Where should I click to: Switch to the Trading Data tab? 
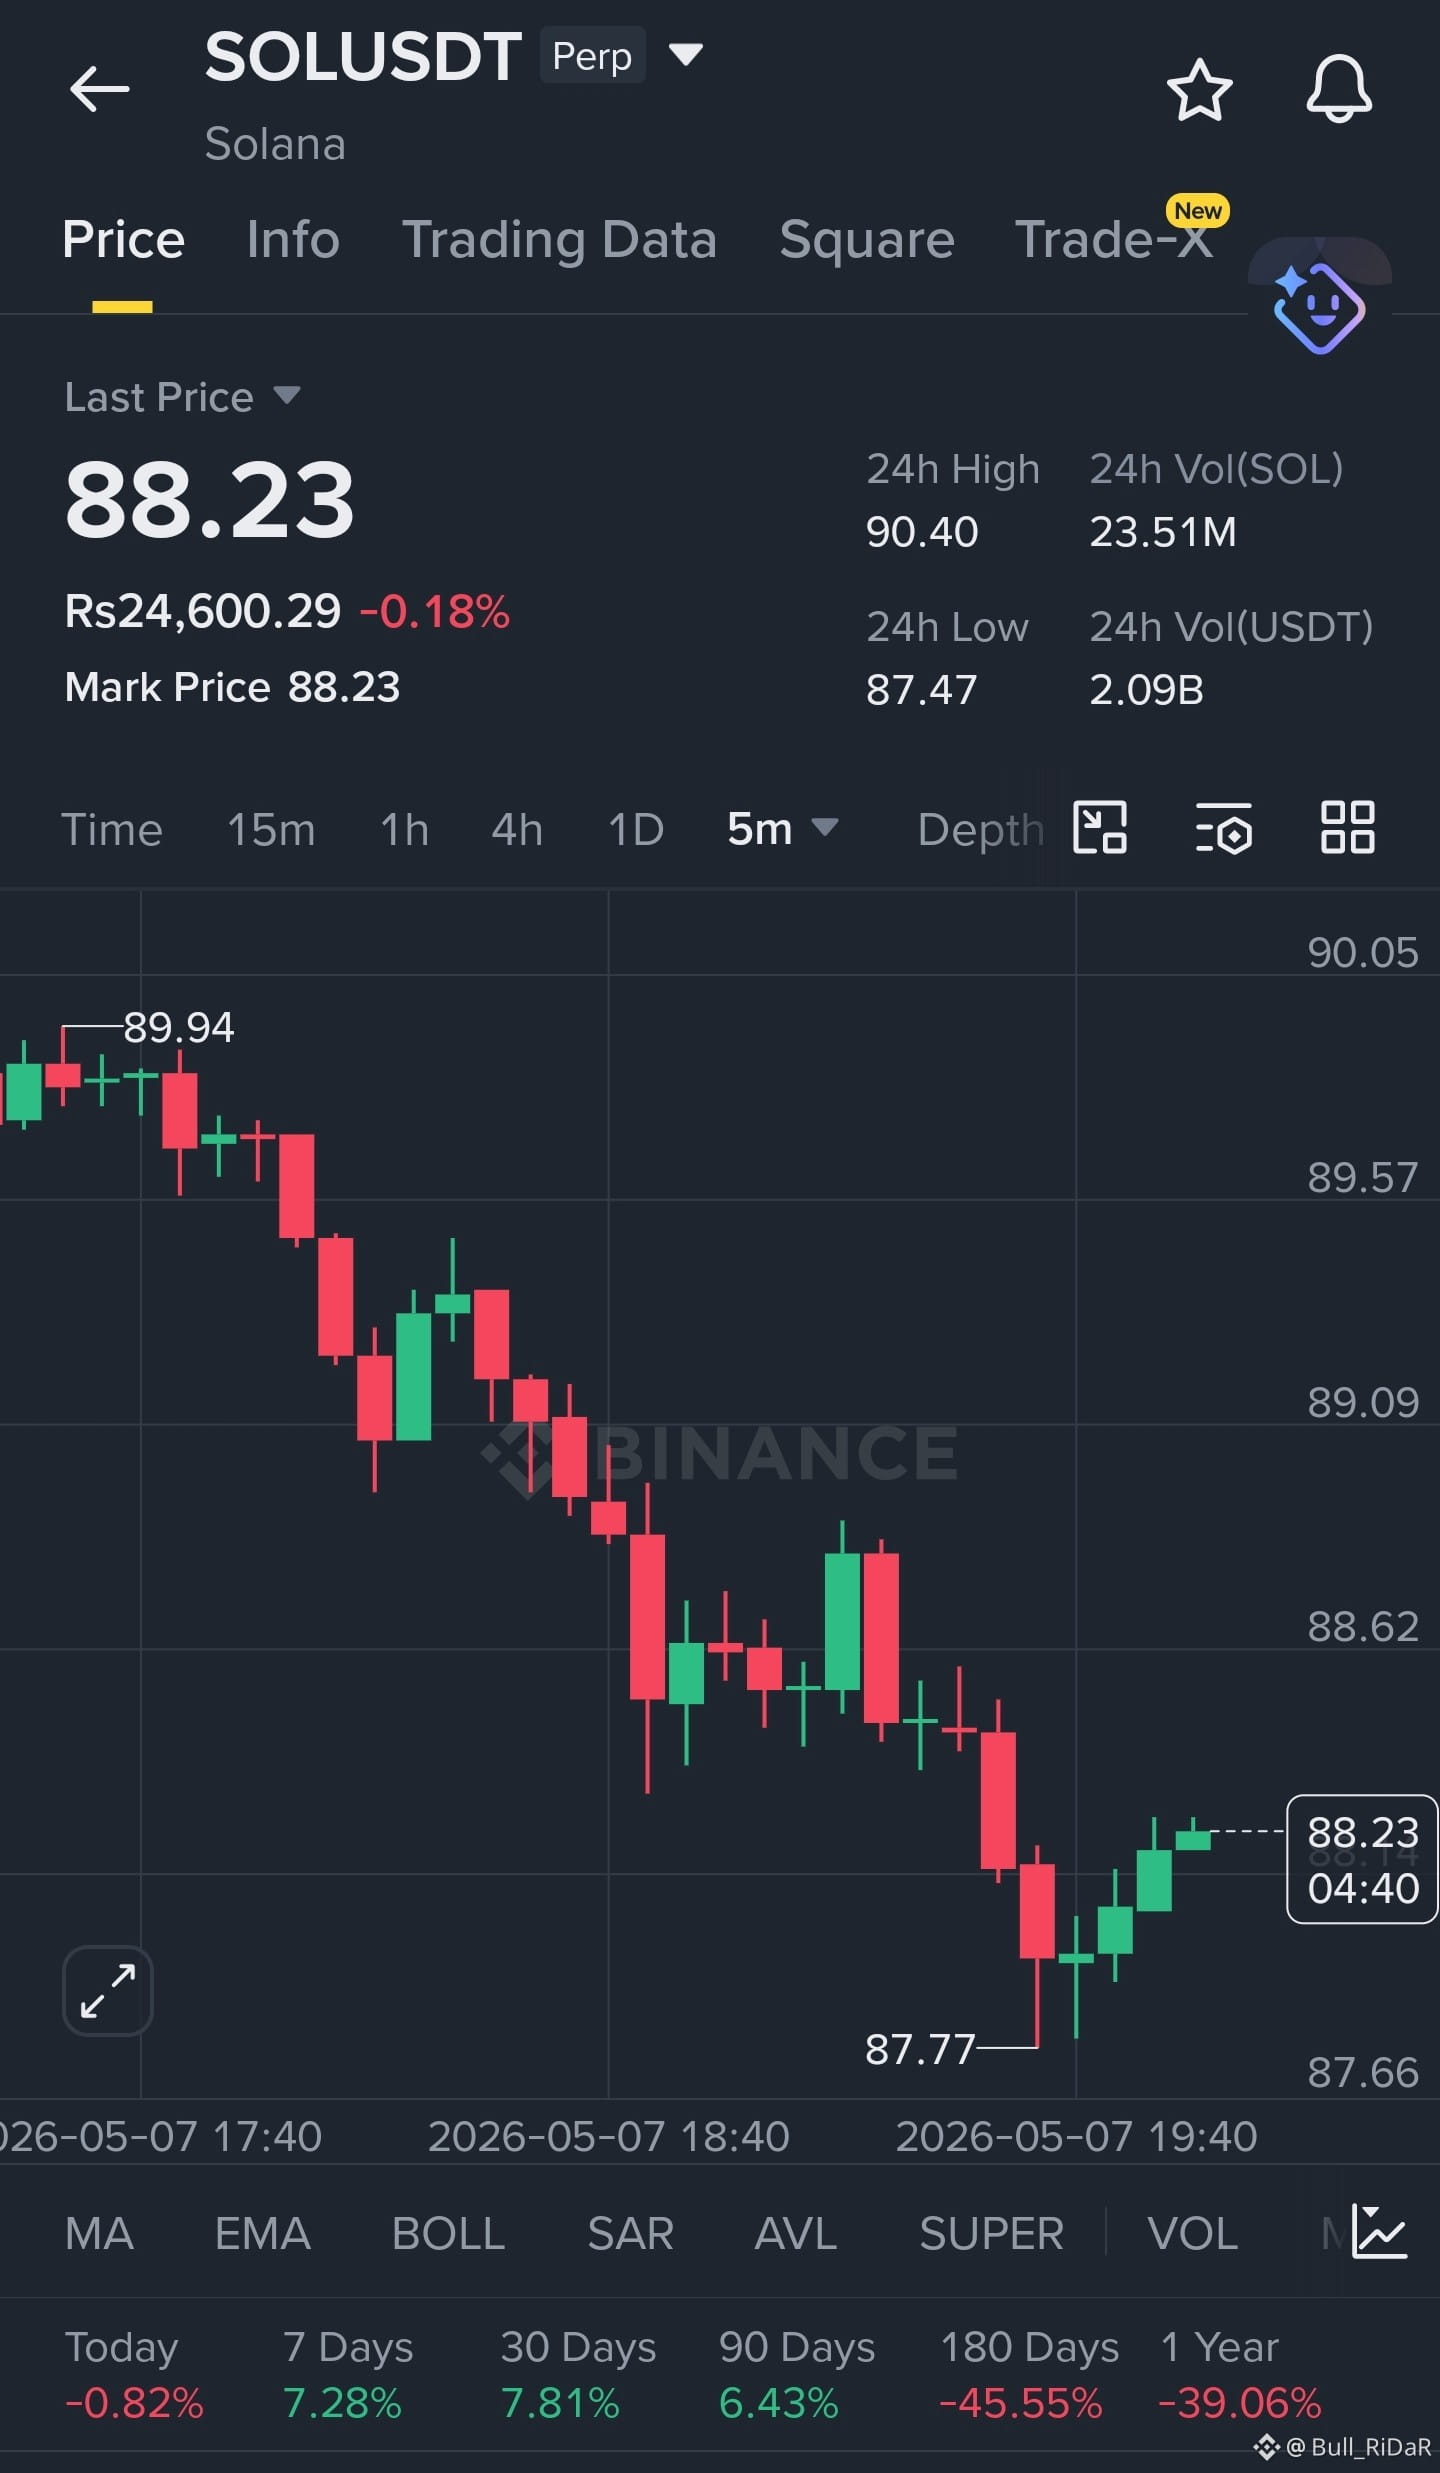point(559,240)
